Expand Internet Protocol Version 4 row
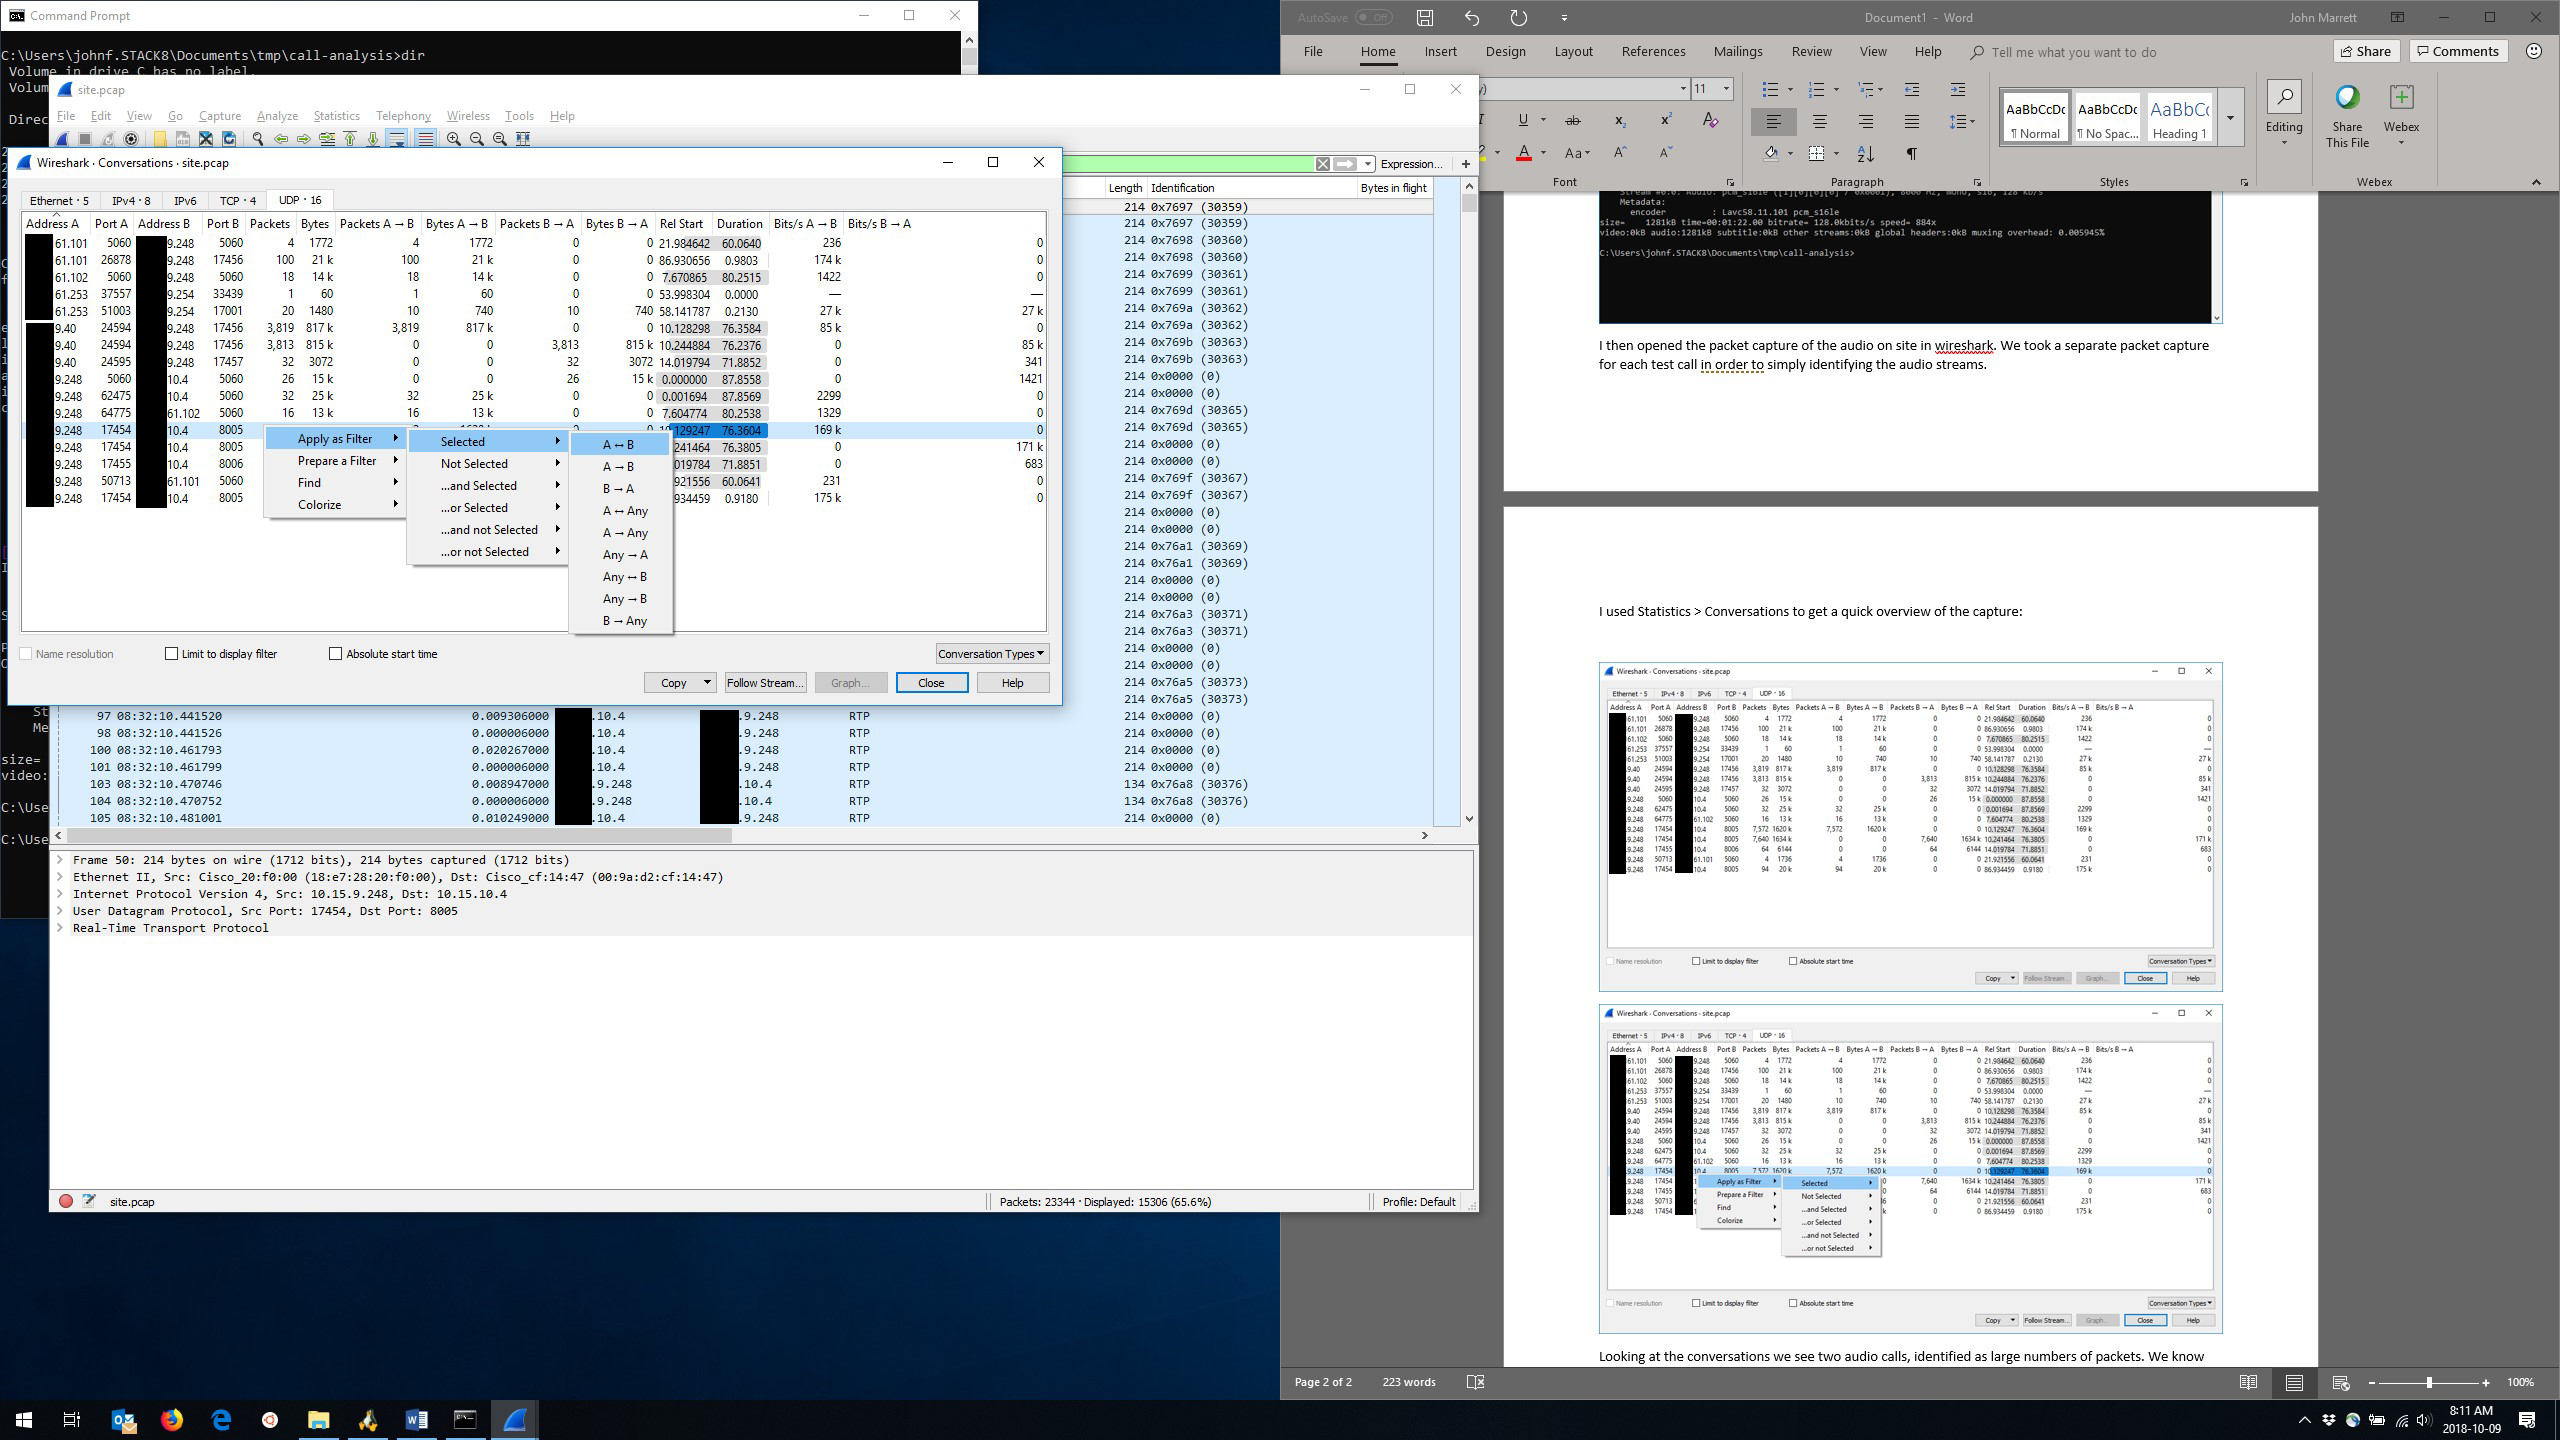This screenshot has width=2560, height=1440. 61,894
